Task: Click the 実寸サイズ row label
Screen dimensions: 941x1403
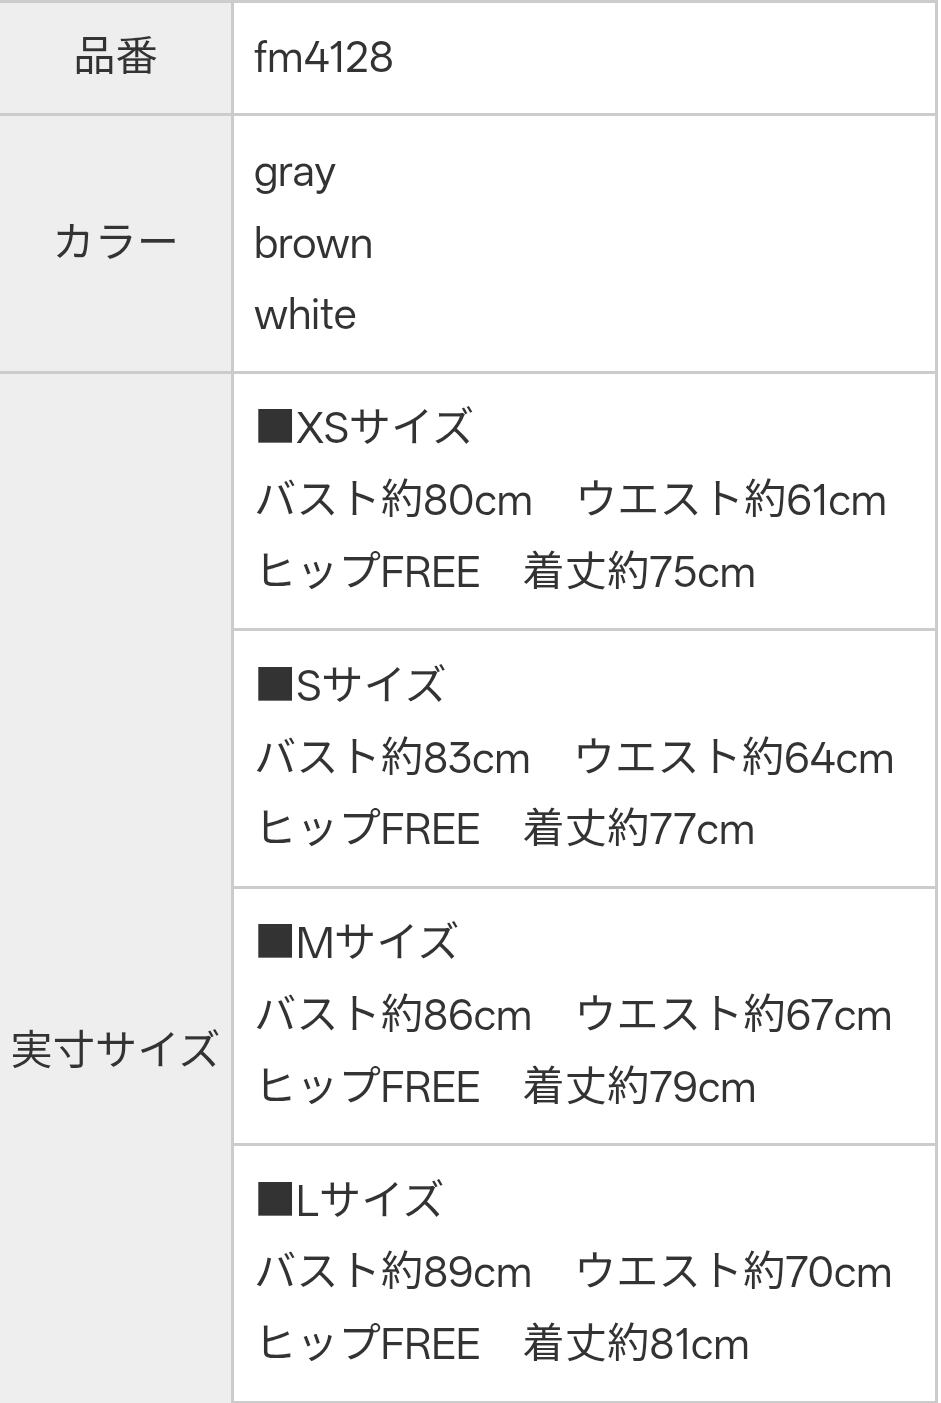Action: coord(115,1050)
